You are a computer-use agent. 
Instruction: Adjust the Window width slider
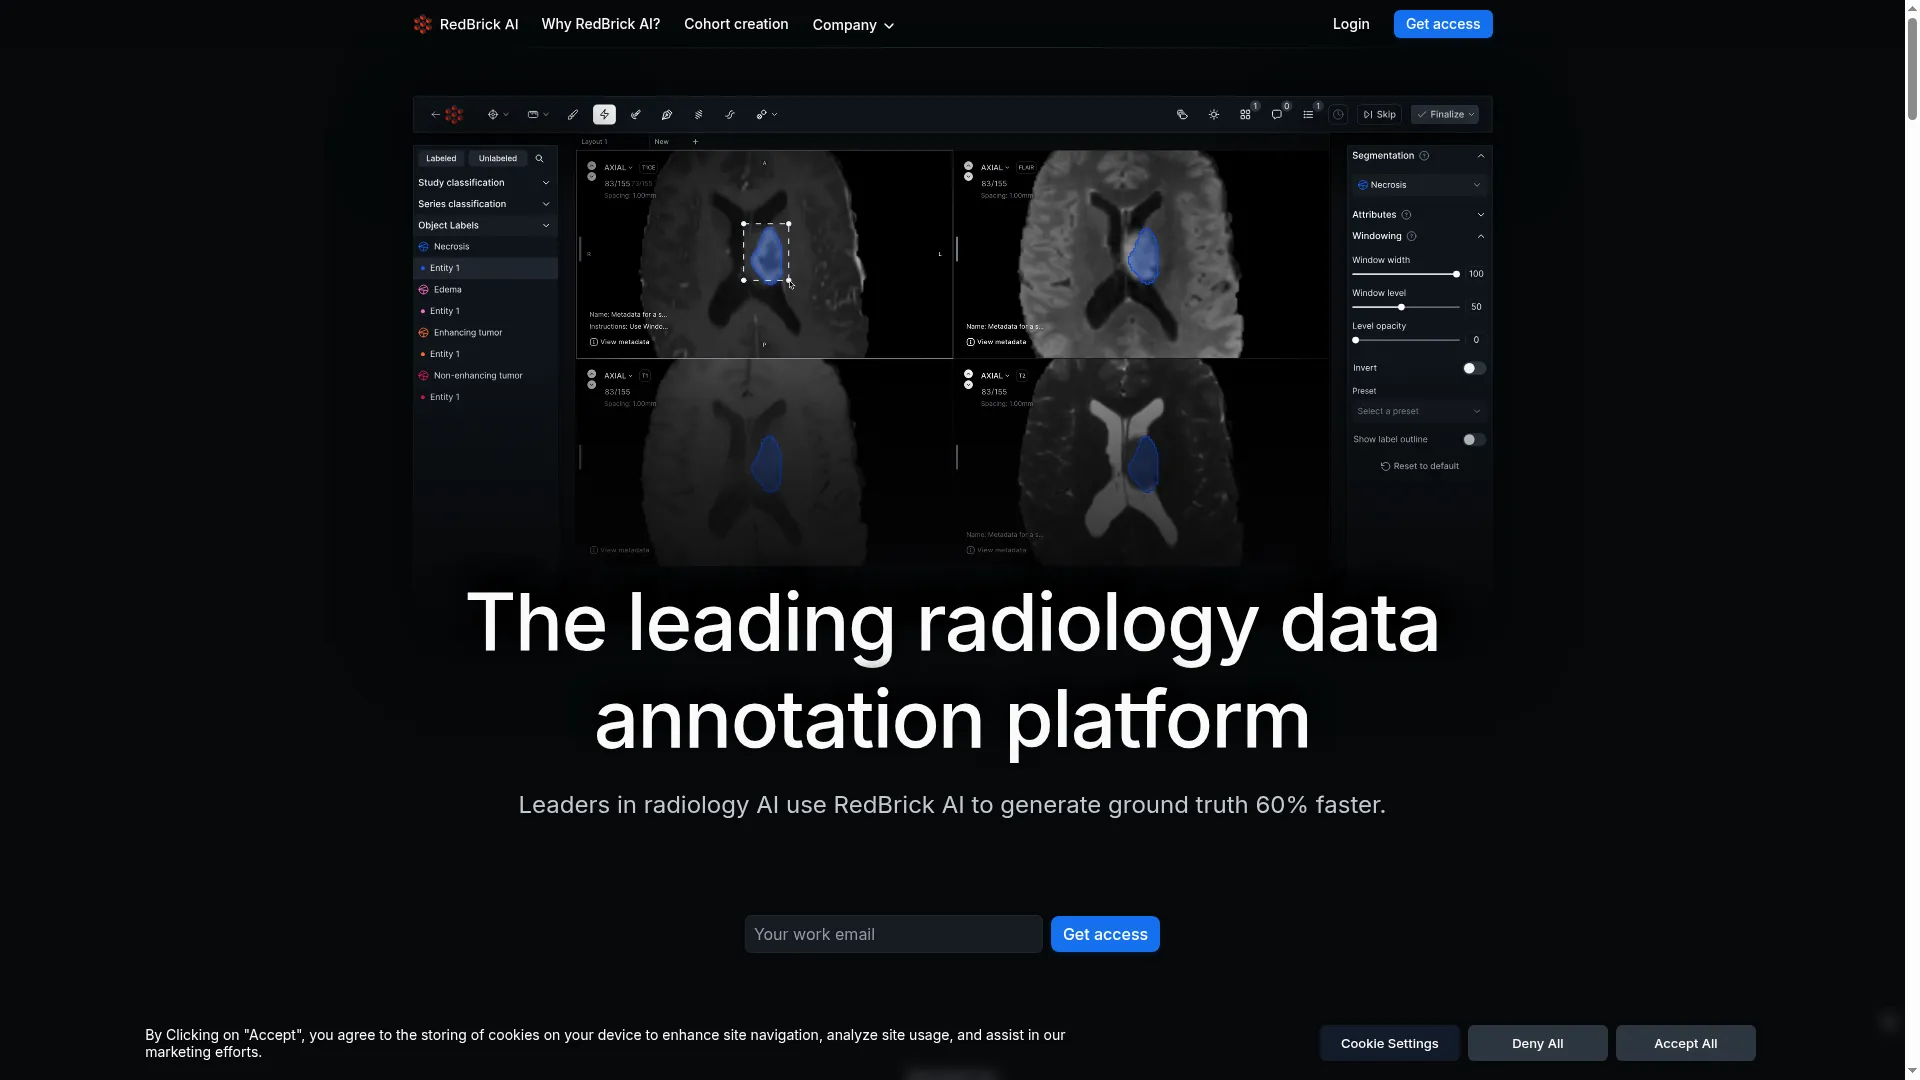pyautogui.click(x=1406, y=274)
